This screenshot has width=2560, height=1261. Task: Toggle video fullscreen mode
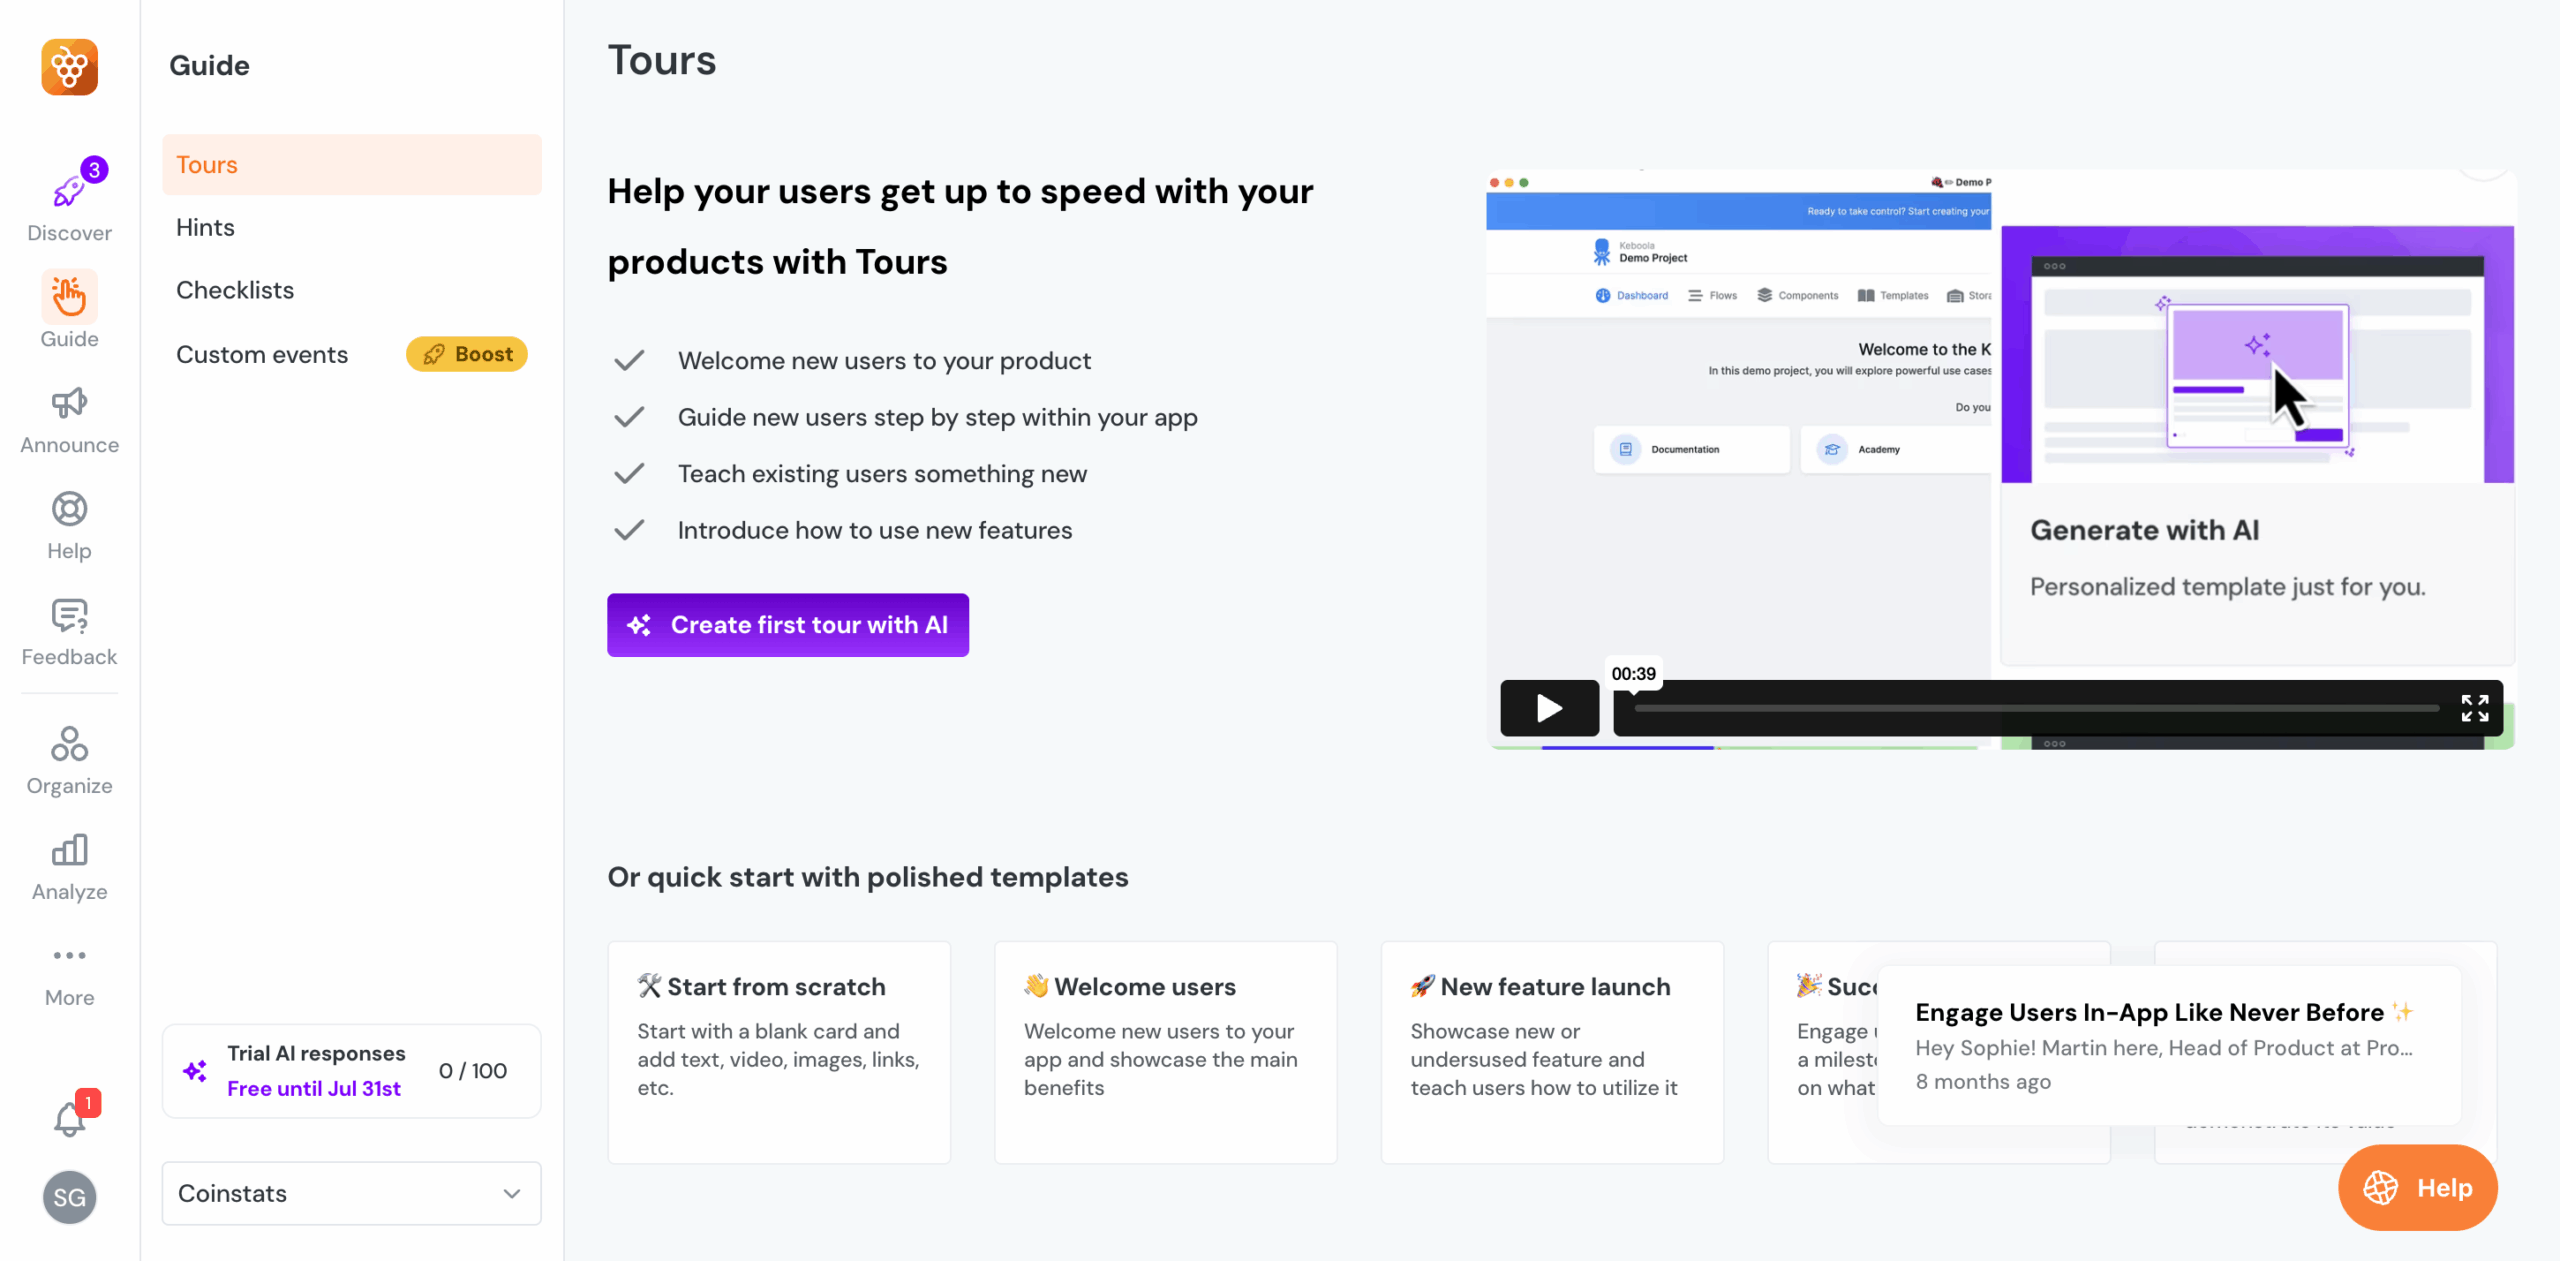(x=2475, y=708)
